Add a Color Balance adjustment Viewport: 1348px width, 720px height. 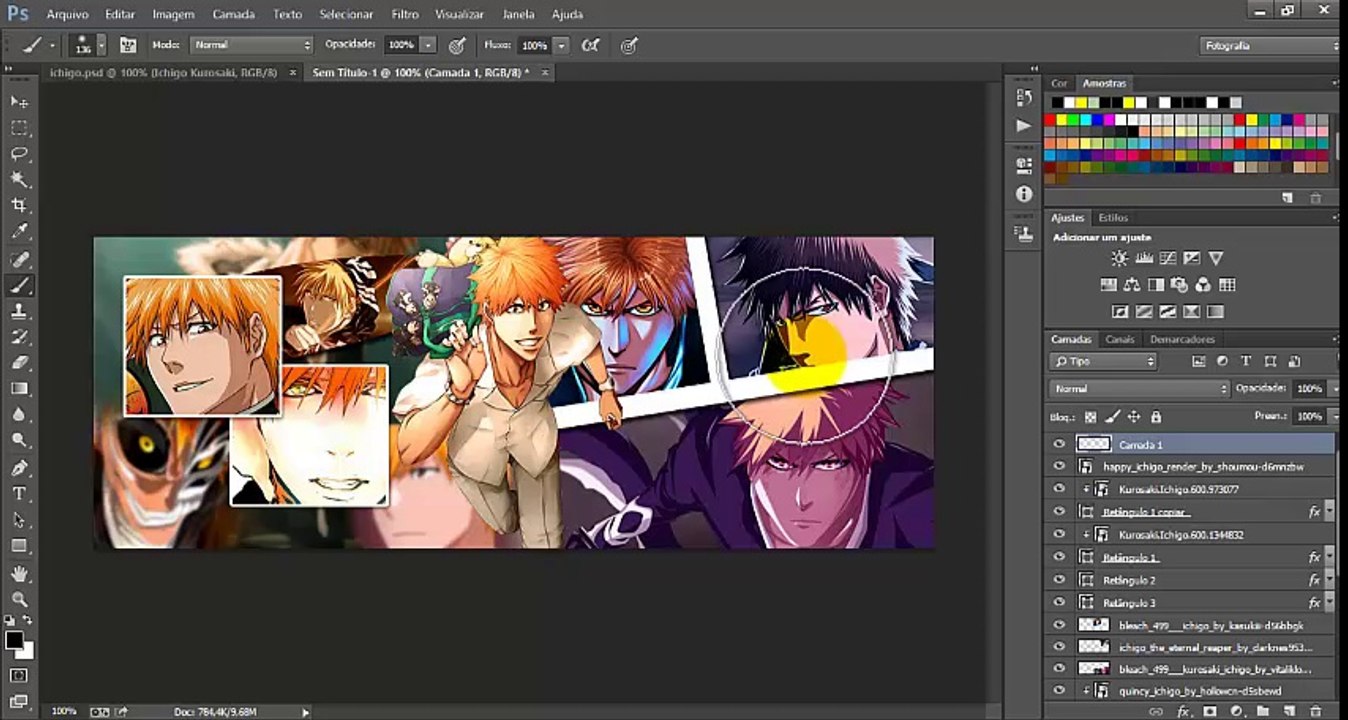1132,285
